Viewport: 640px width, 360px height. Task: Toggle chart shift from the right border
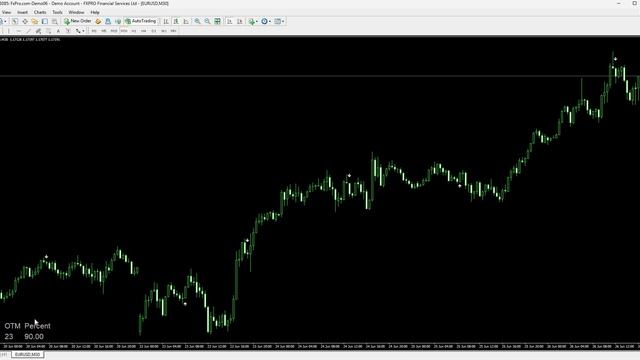(x=240, y=21)
